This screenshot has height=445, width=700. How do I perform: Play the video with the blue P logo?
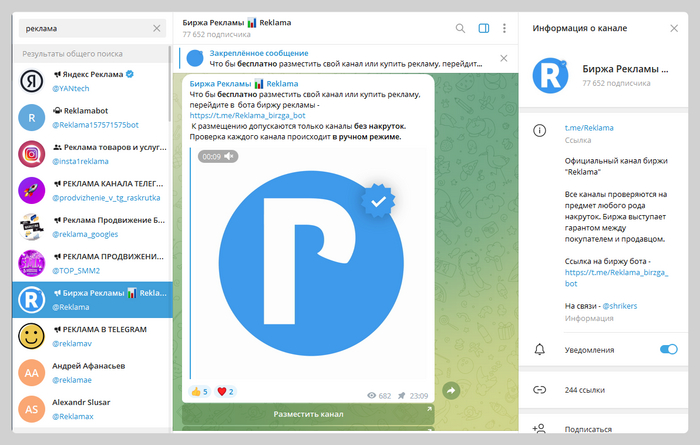point(311,263)
